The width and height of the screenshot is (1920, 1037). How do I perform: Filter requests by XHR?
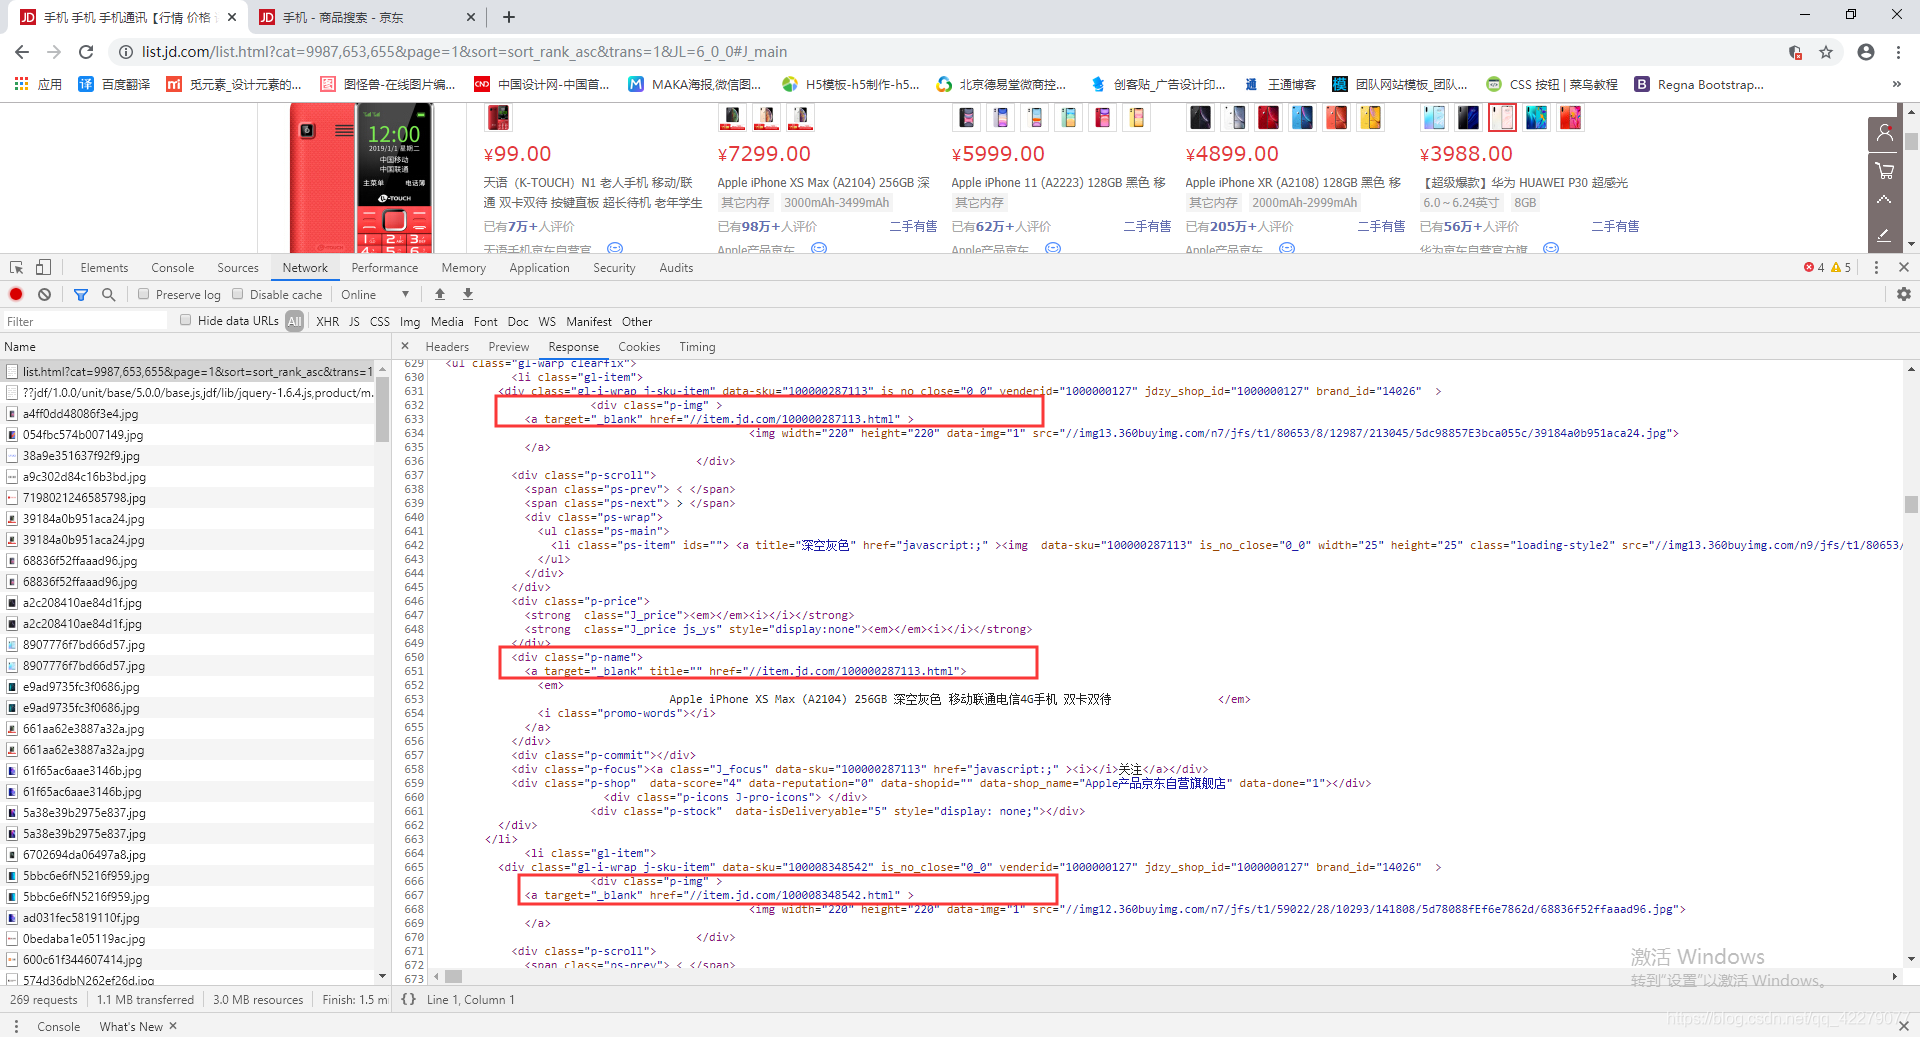click(327, 321)
